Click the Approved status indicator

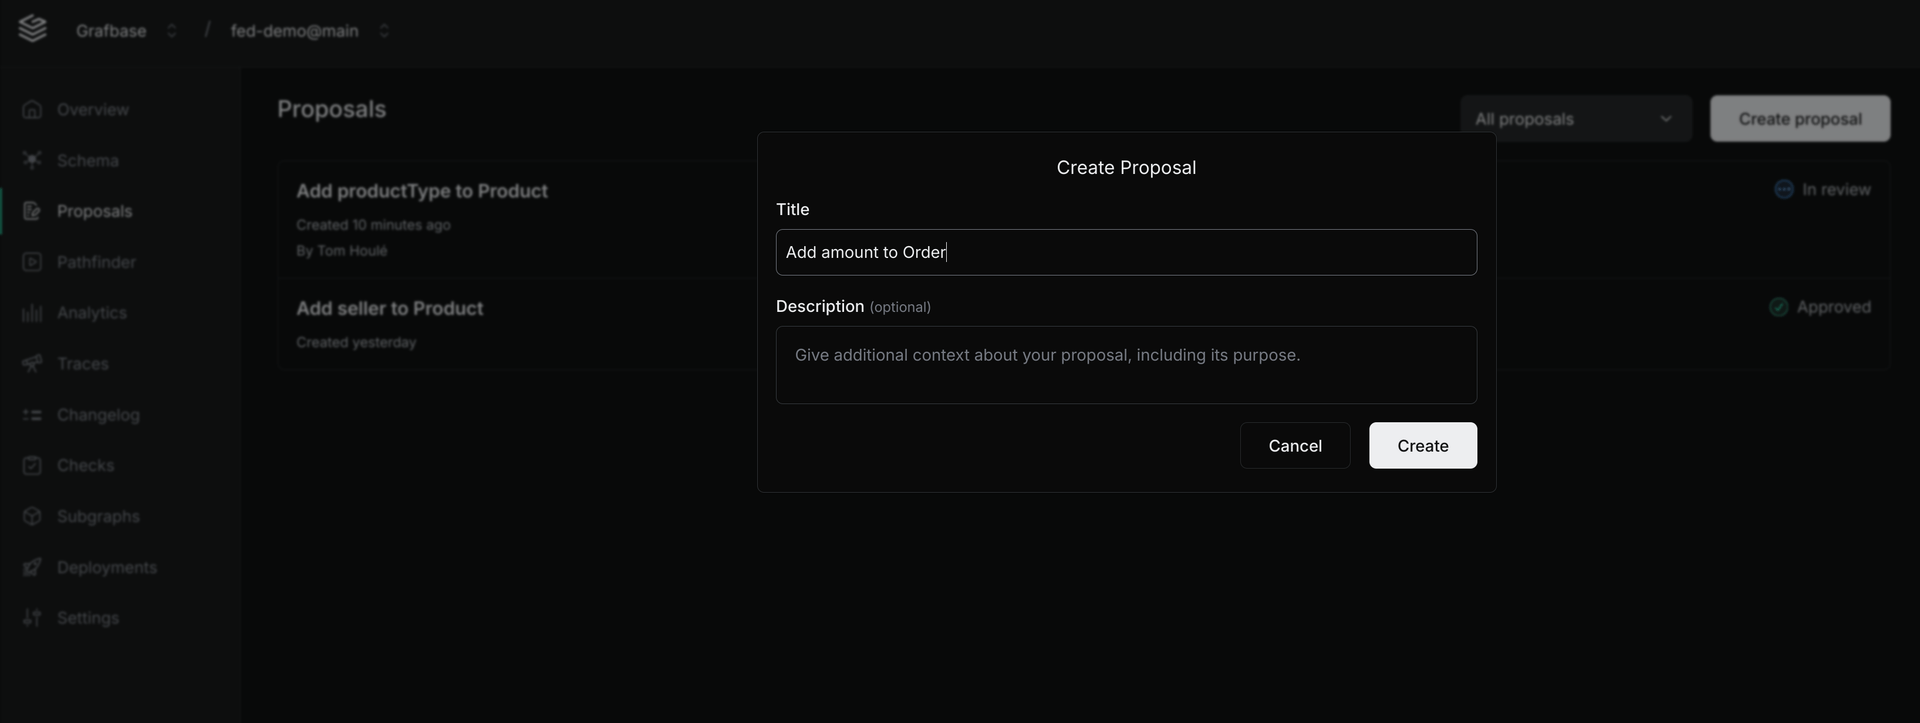(1821, 307)
